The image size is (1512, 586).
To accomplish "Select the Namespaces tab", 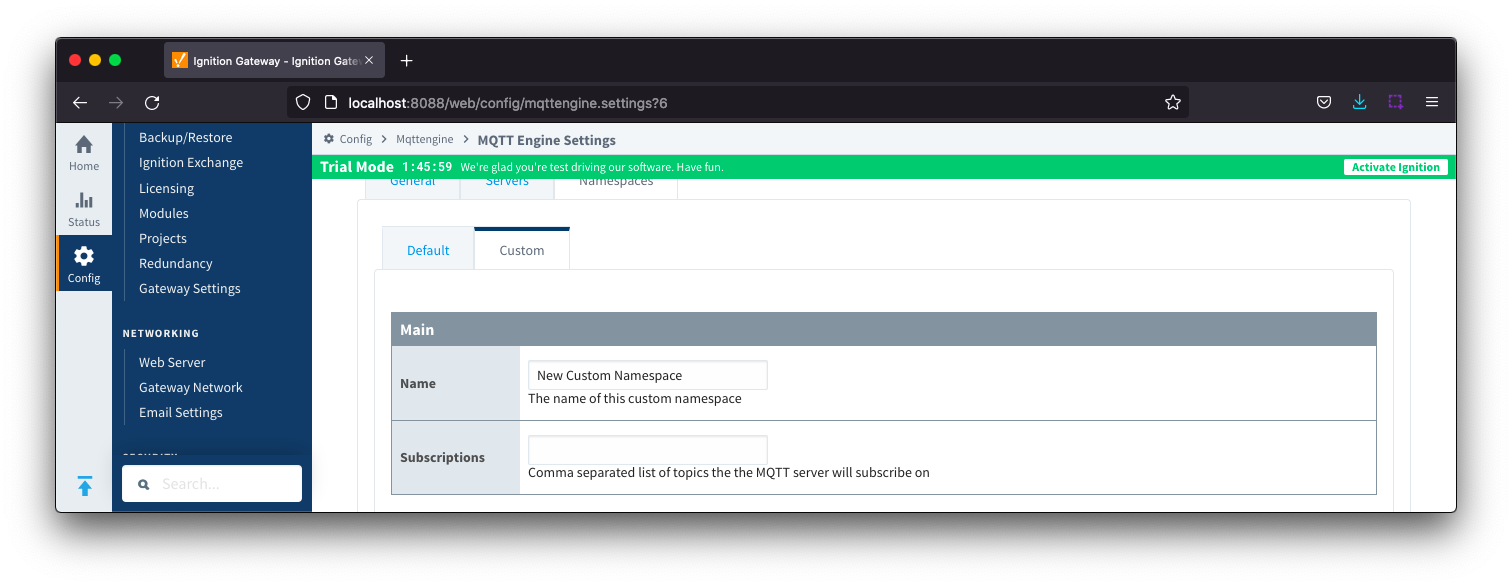I will [616, 183].
